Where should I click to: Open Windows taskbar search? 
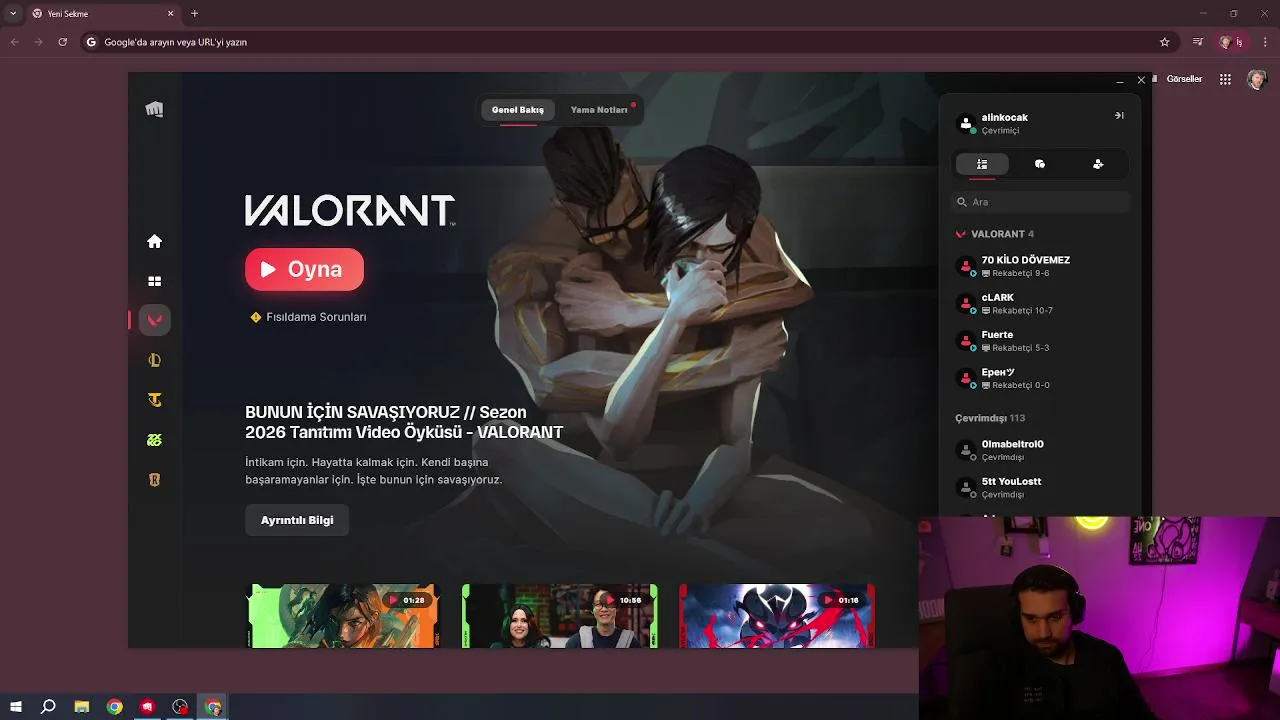(x=48, y=707)
